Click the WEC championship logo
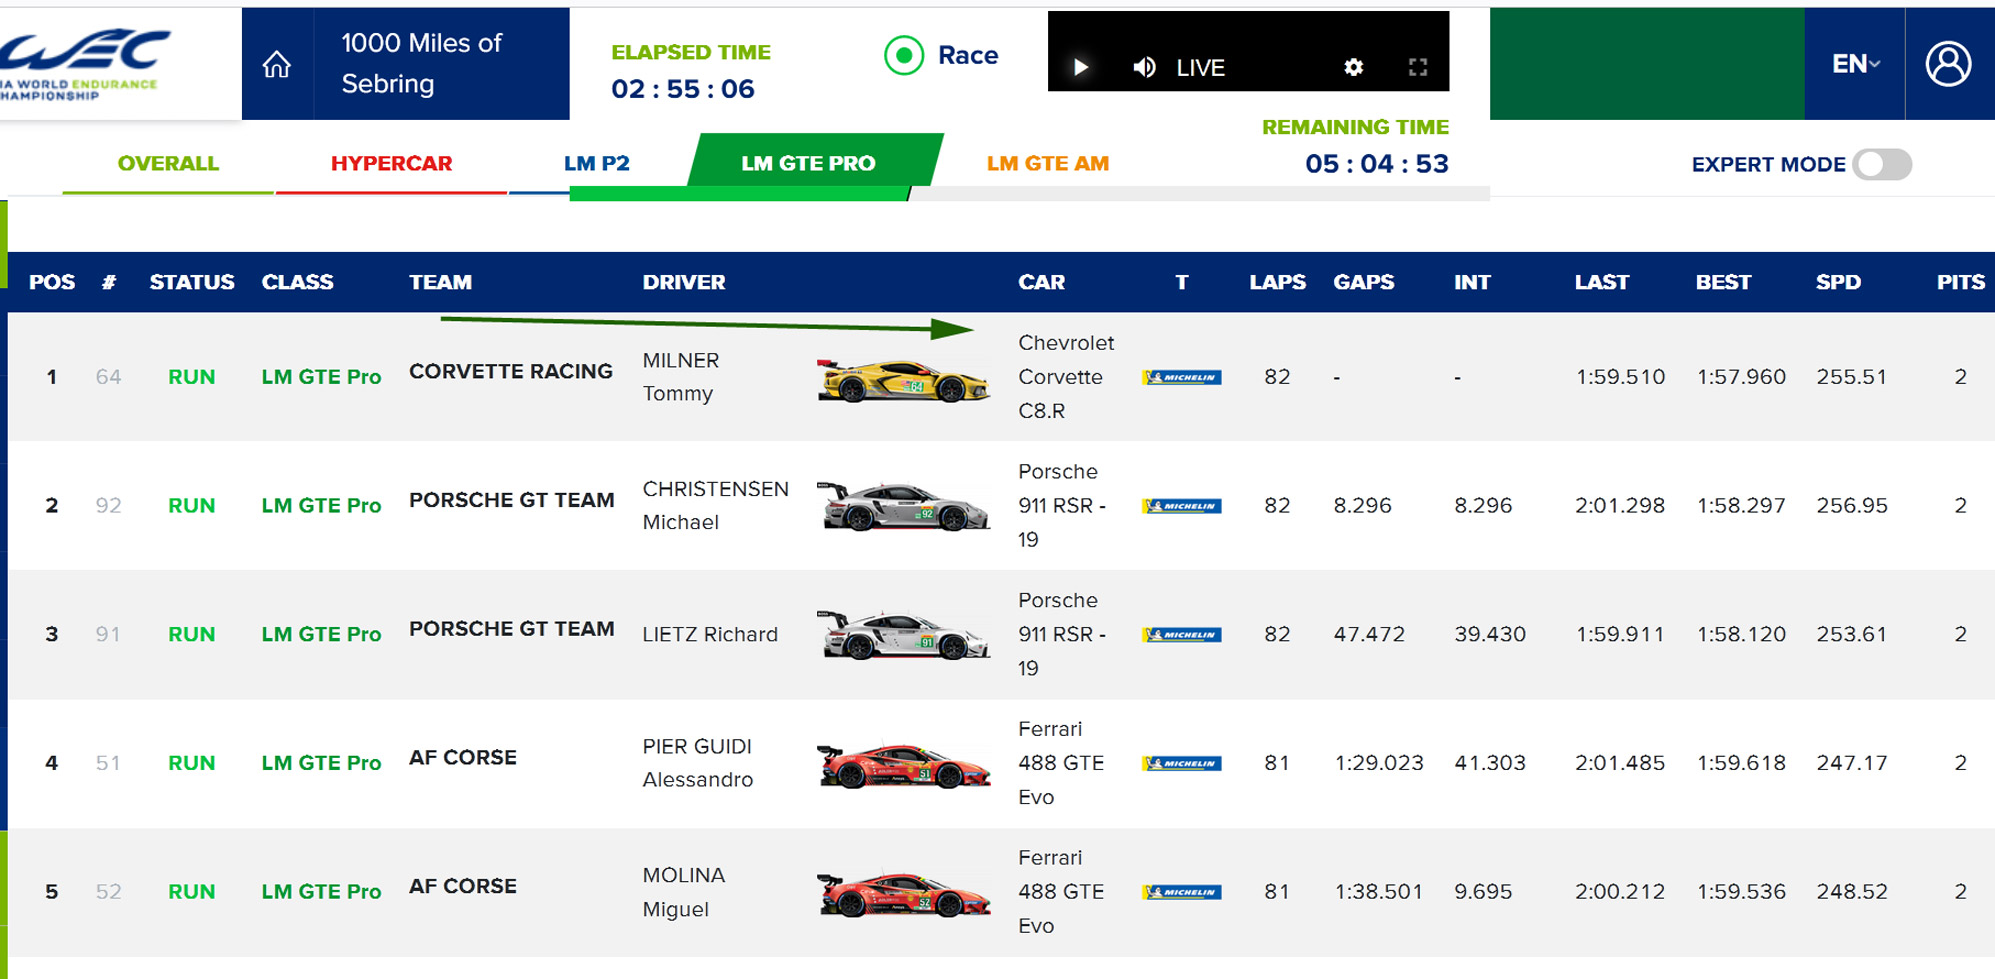 tap(85, 63)
